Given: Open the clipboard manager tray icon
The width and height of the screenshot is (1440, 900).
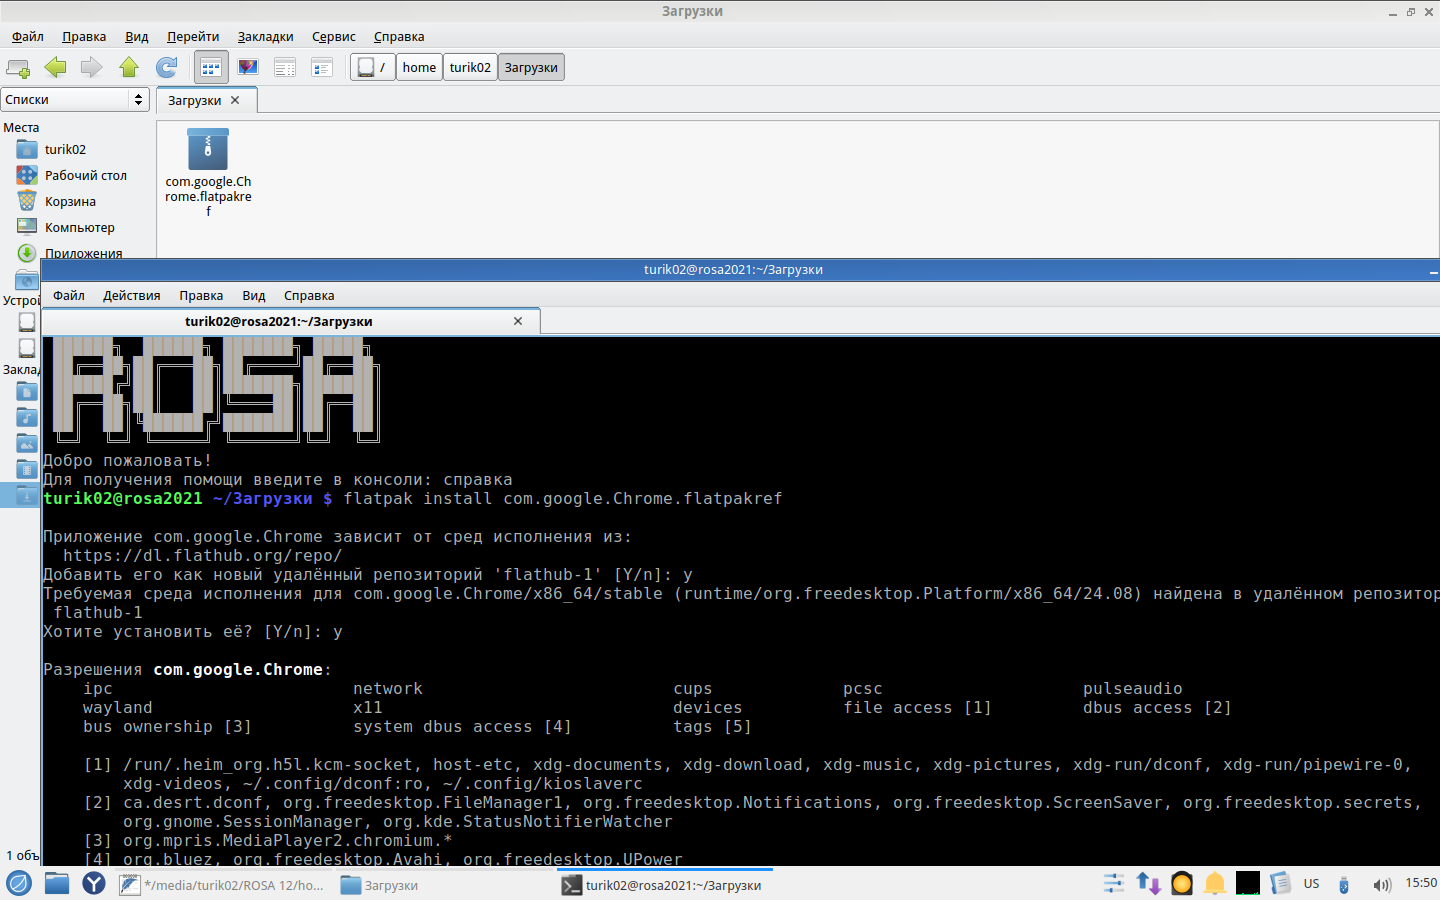Looking at the screenshot, I should point(1280,884).
